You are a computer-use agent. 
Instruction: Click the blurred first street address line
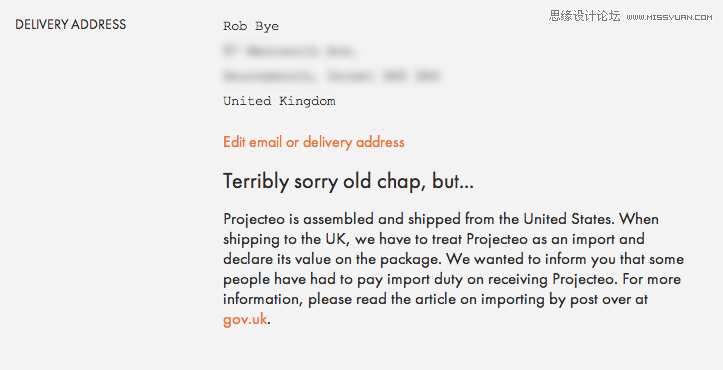tap(289, 51)
